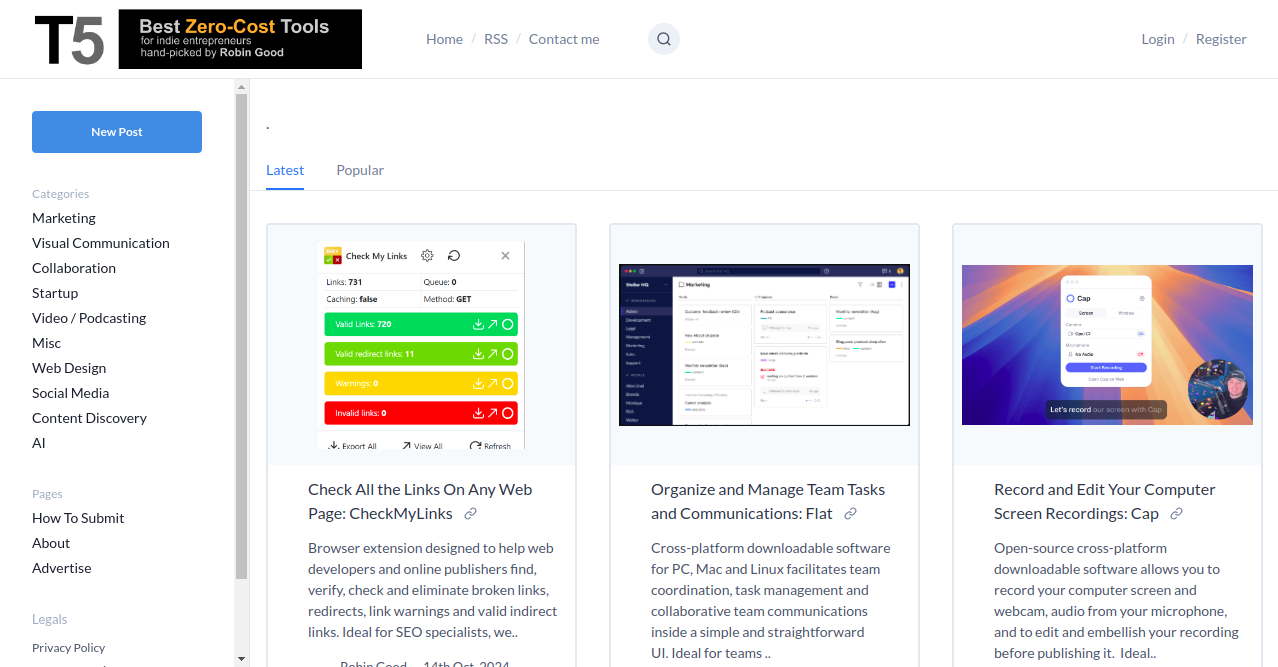The height and width of the screenshot is (667, 1278).
Task: Click CheckMyLinks description starting 'Browser extension designed'
Action: [x=433, y=590]
